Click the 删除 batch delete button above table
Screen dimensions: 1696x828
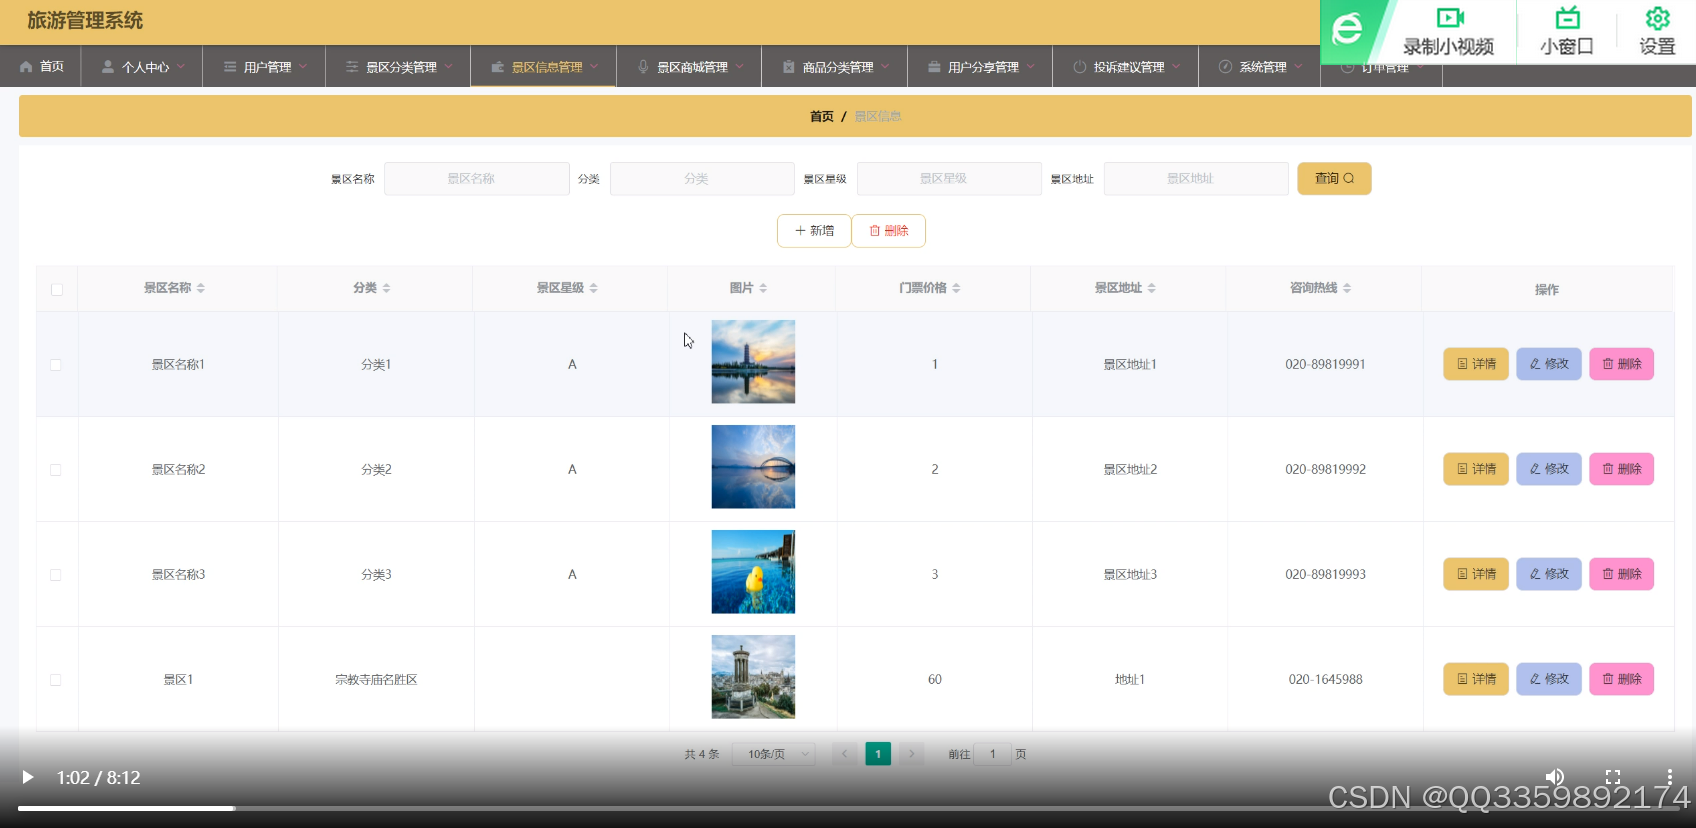click(888, 231)
